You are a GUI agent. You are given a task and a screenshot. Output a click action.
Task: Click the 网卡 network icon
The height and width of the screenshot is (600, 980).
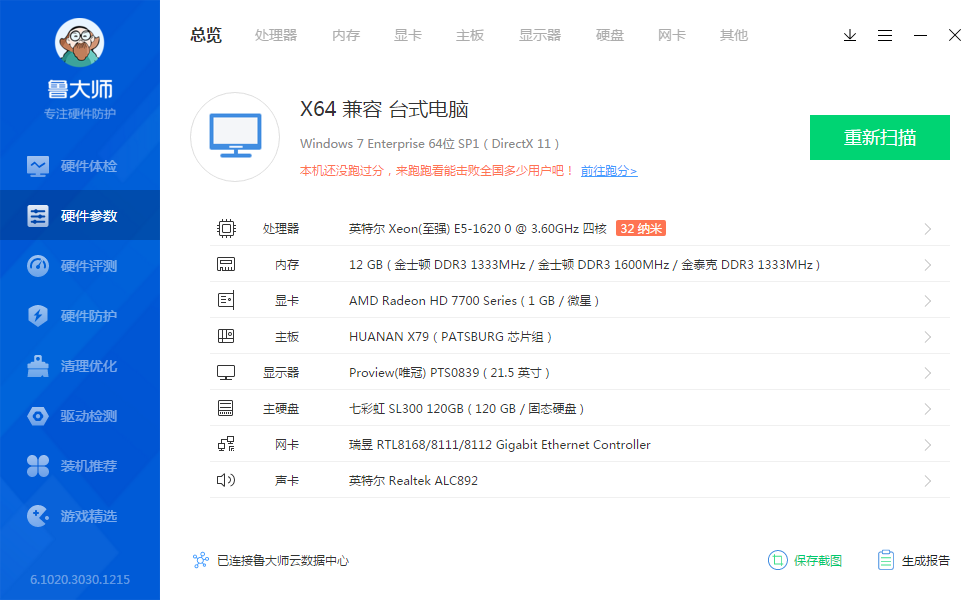click(x=226, y=444)
